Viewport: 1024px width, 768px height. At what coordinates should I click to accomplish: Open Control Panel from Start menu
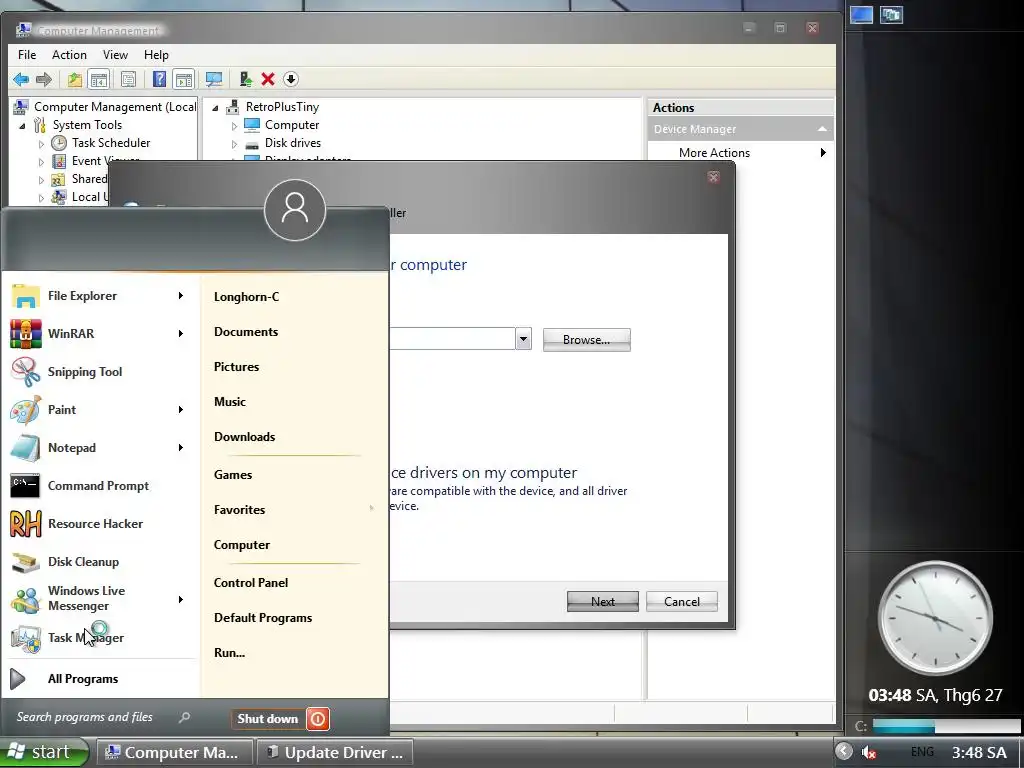point(251,583)
